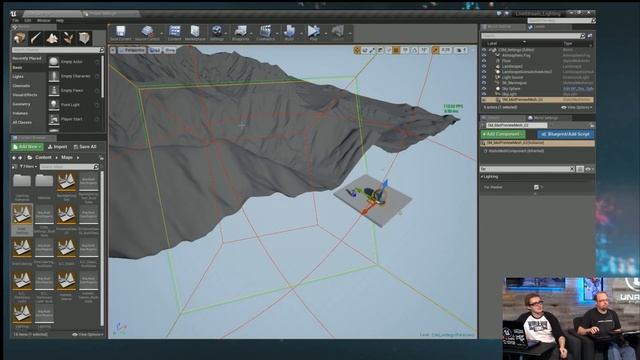Open grid snap value field

click(405, 50)
